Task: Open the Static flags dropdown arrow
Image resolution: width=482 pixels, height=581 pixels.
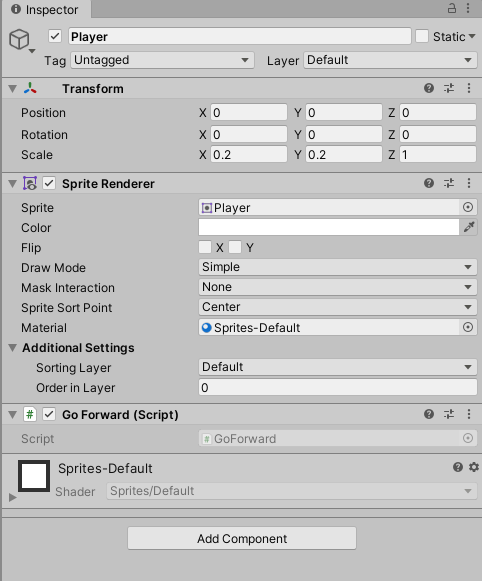Action: pyautogui.click(x=472, y=36)
